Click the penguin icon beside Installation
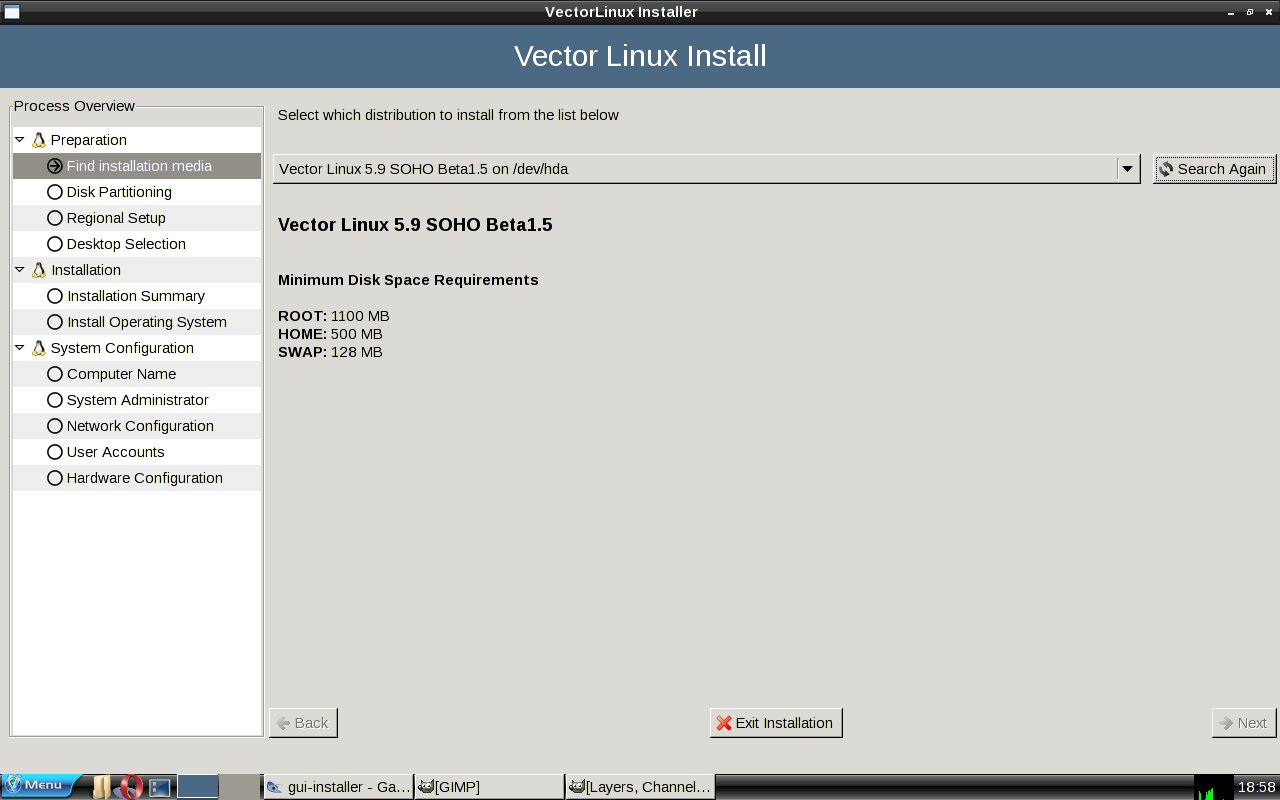Viewport: 1280px width, 800px height. click(39, 270)
